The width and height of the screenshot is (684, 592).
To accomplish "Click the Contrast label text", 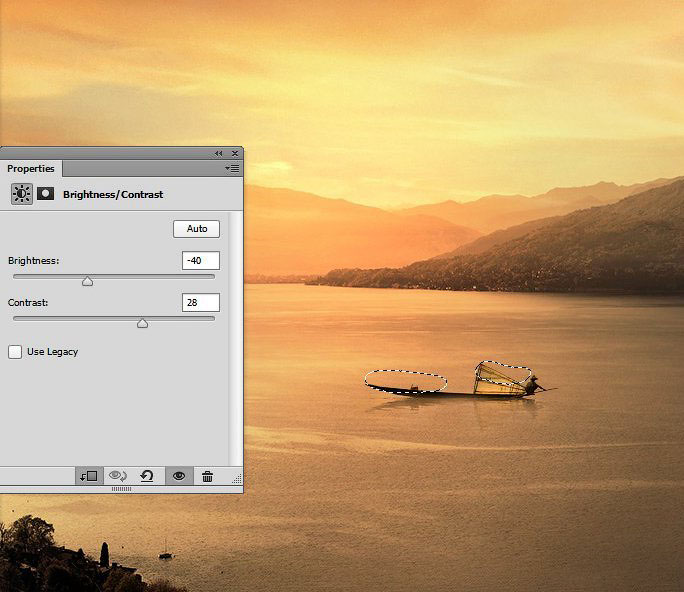I will pos(28,302).
